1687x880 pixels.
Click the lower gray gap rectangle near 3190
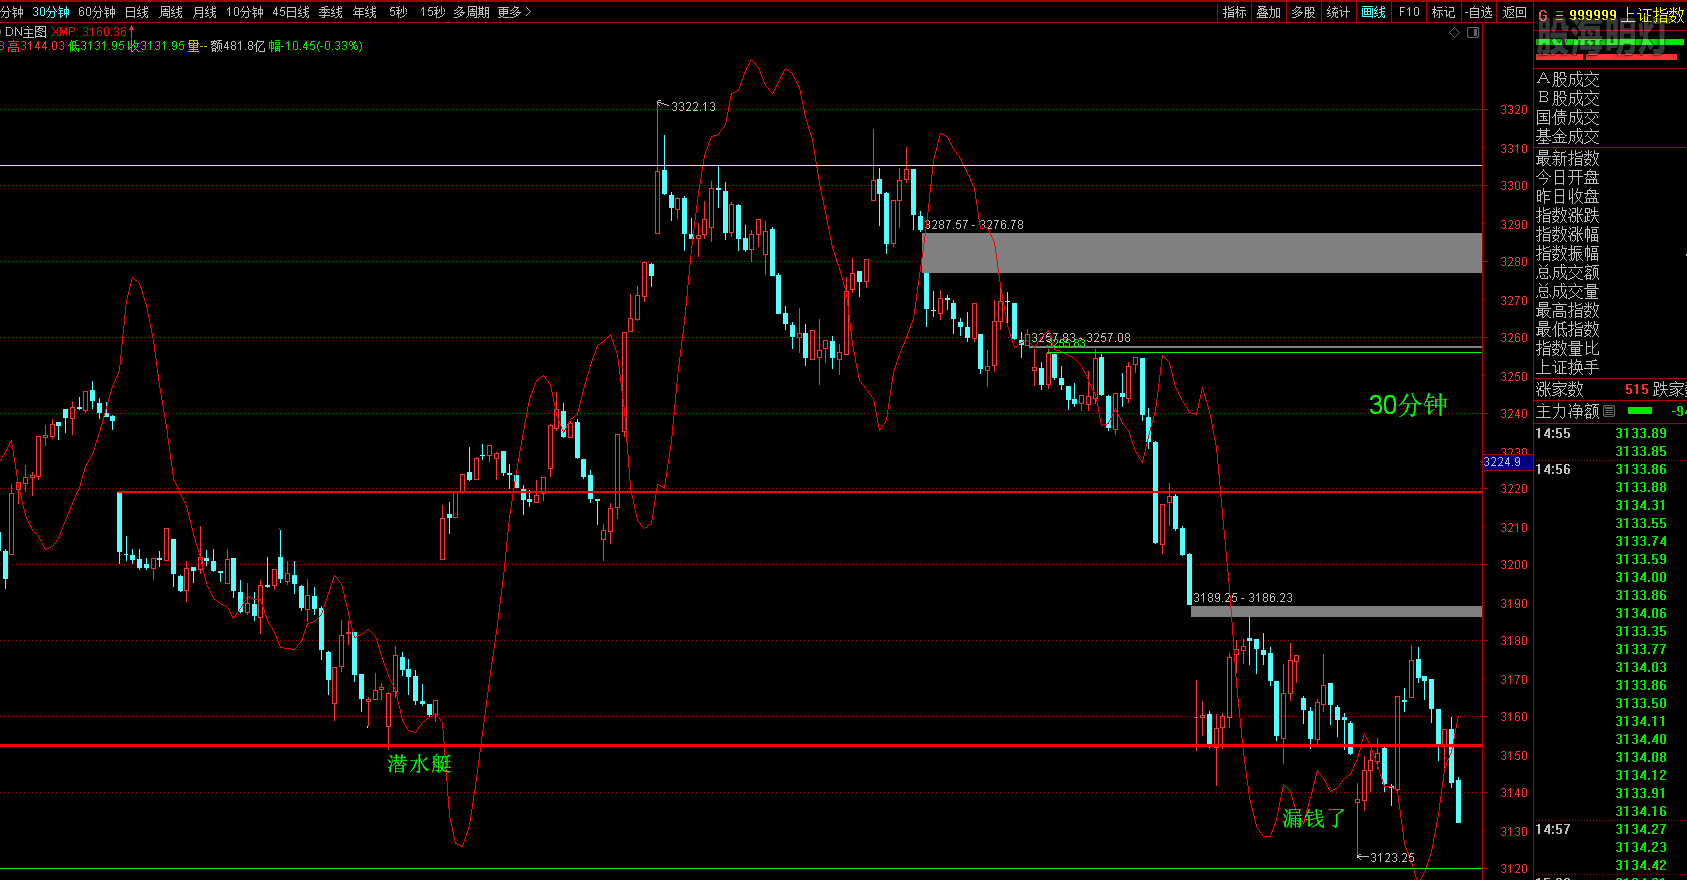click(x=1336, y=611)
